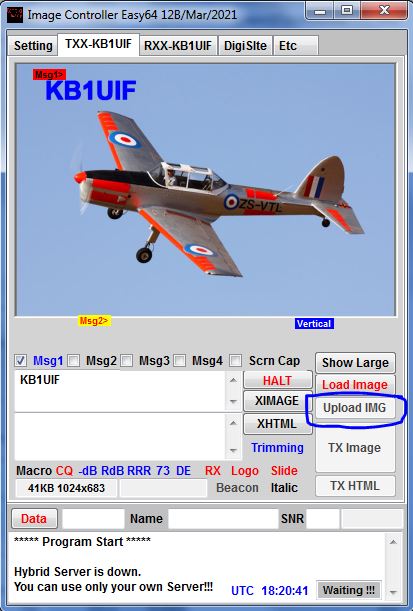
Task: Tick the Scrn Cap checkbox
Action: (x=235, y=361)
